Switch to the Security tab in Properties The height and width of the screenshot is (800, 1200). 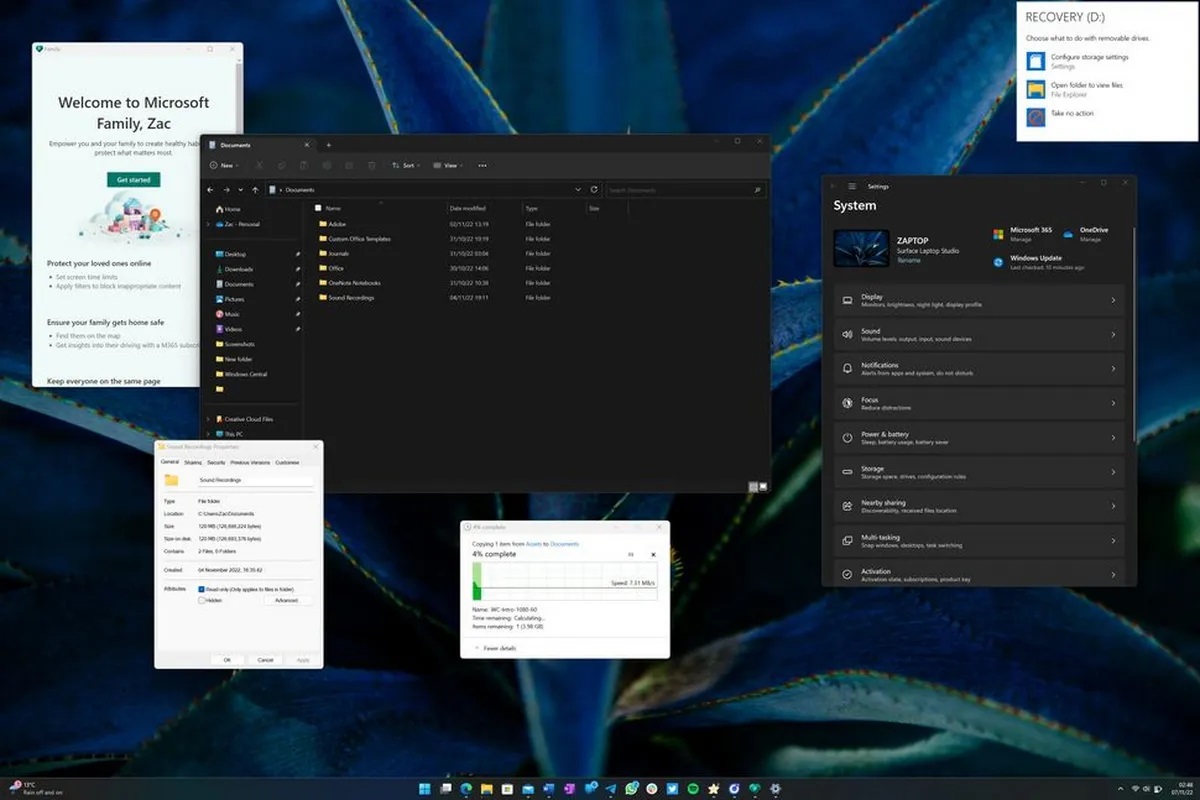(x=216, y=463)
